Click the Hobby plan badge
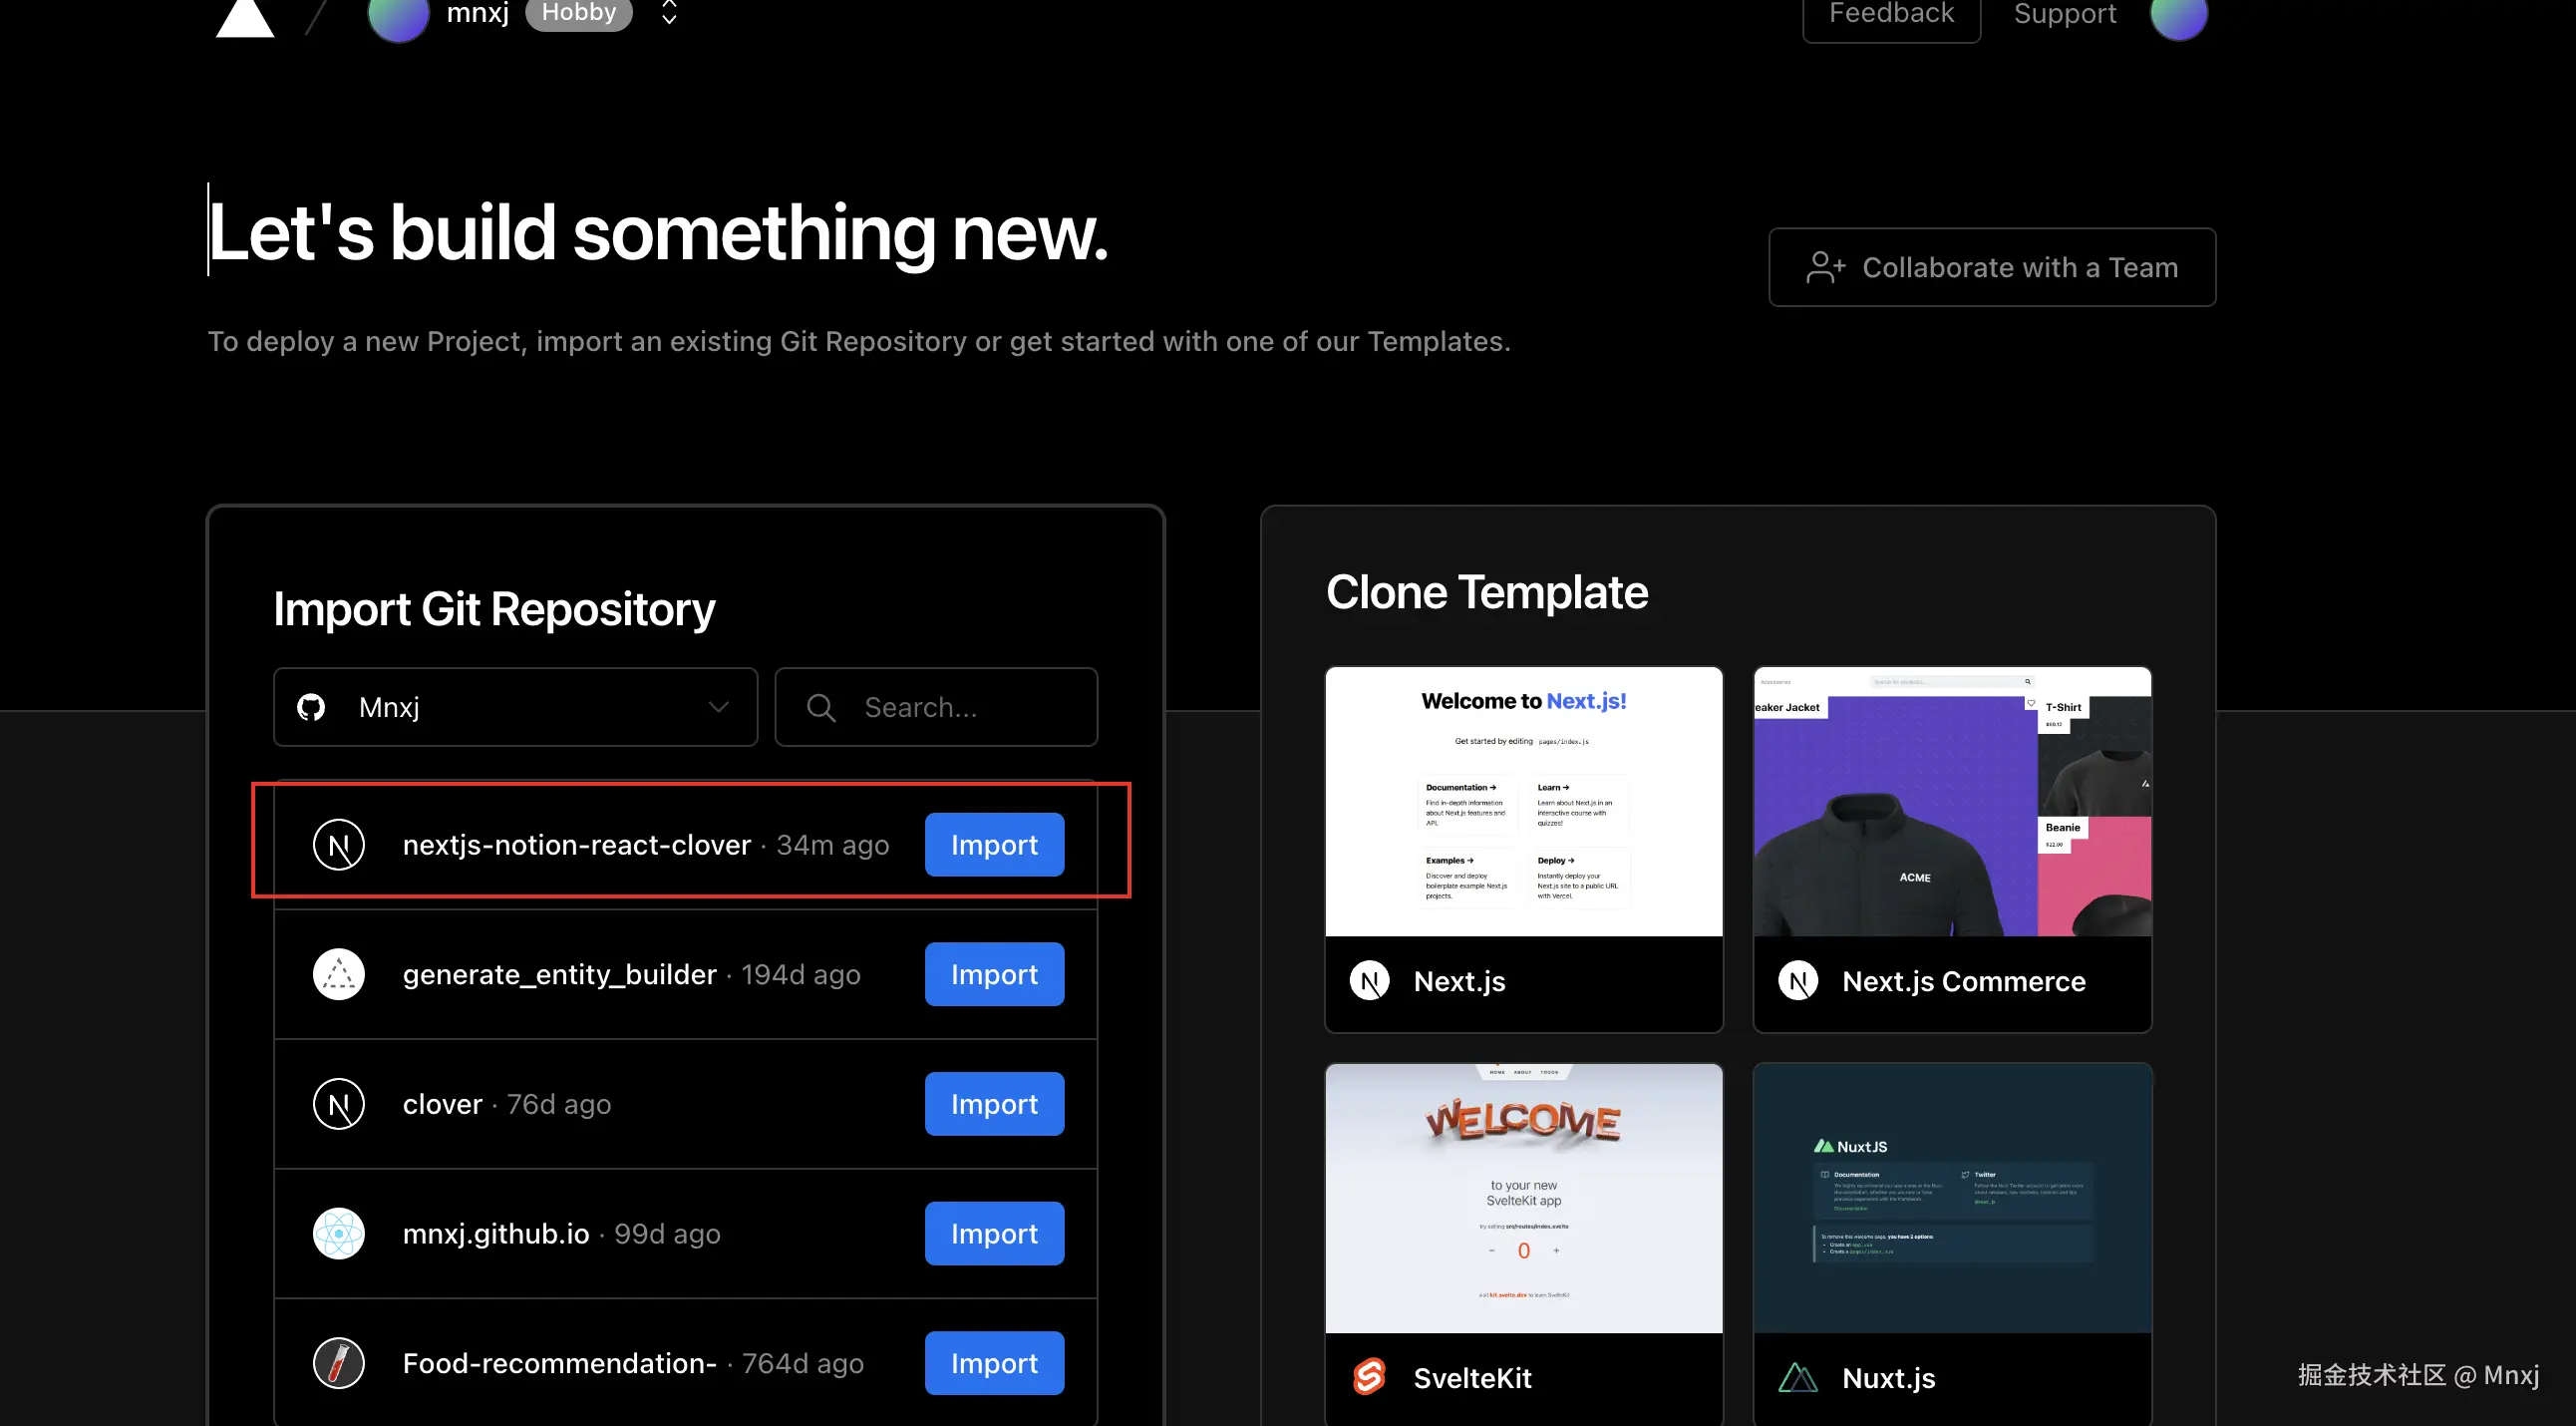Screen dimensions: 2576x1426 [x=579, y=12]
